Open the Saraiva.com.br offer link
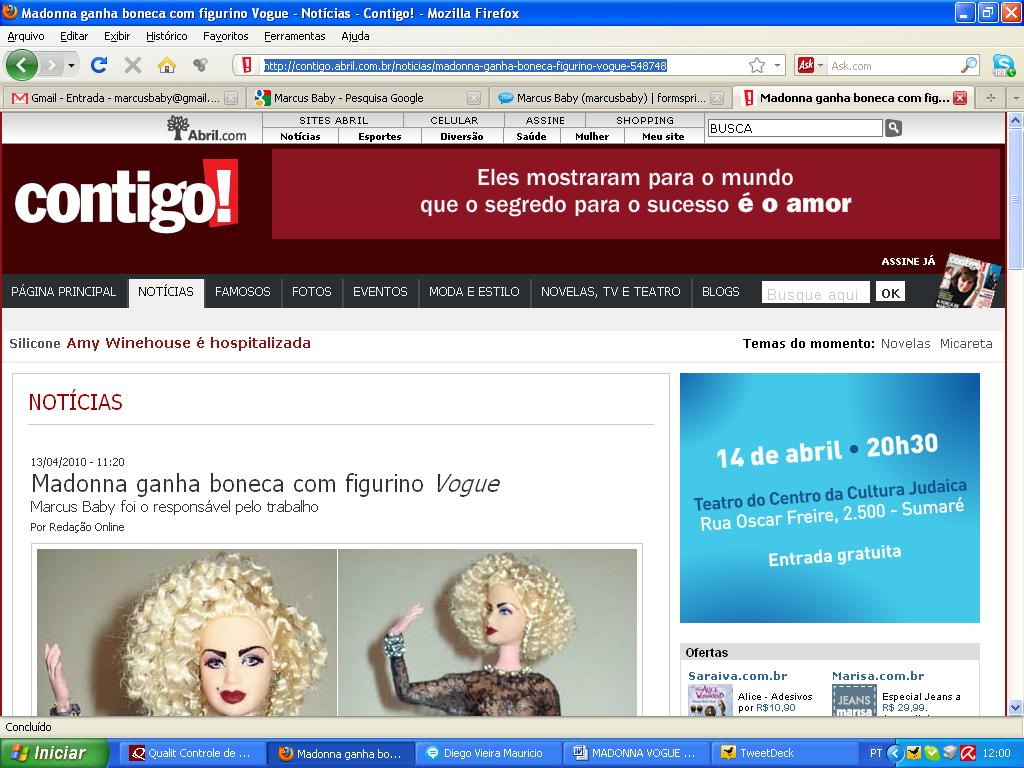This screenshot has height=768, width=1024. (x=737, y=676)
